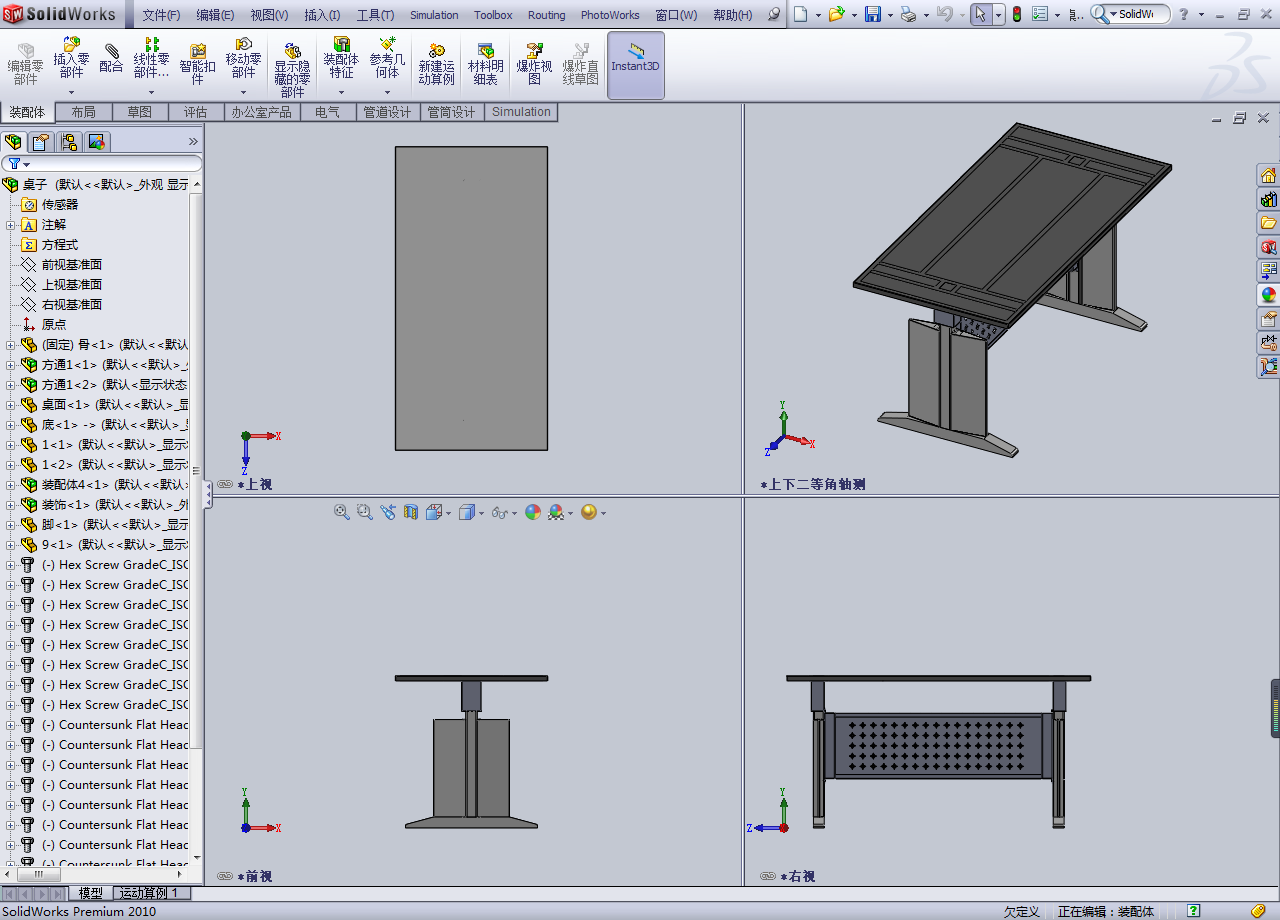1280x920 pixels.
Task: Click the SolidWorks search input field
Action: click(1136, 15)
